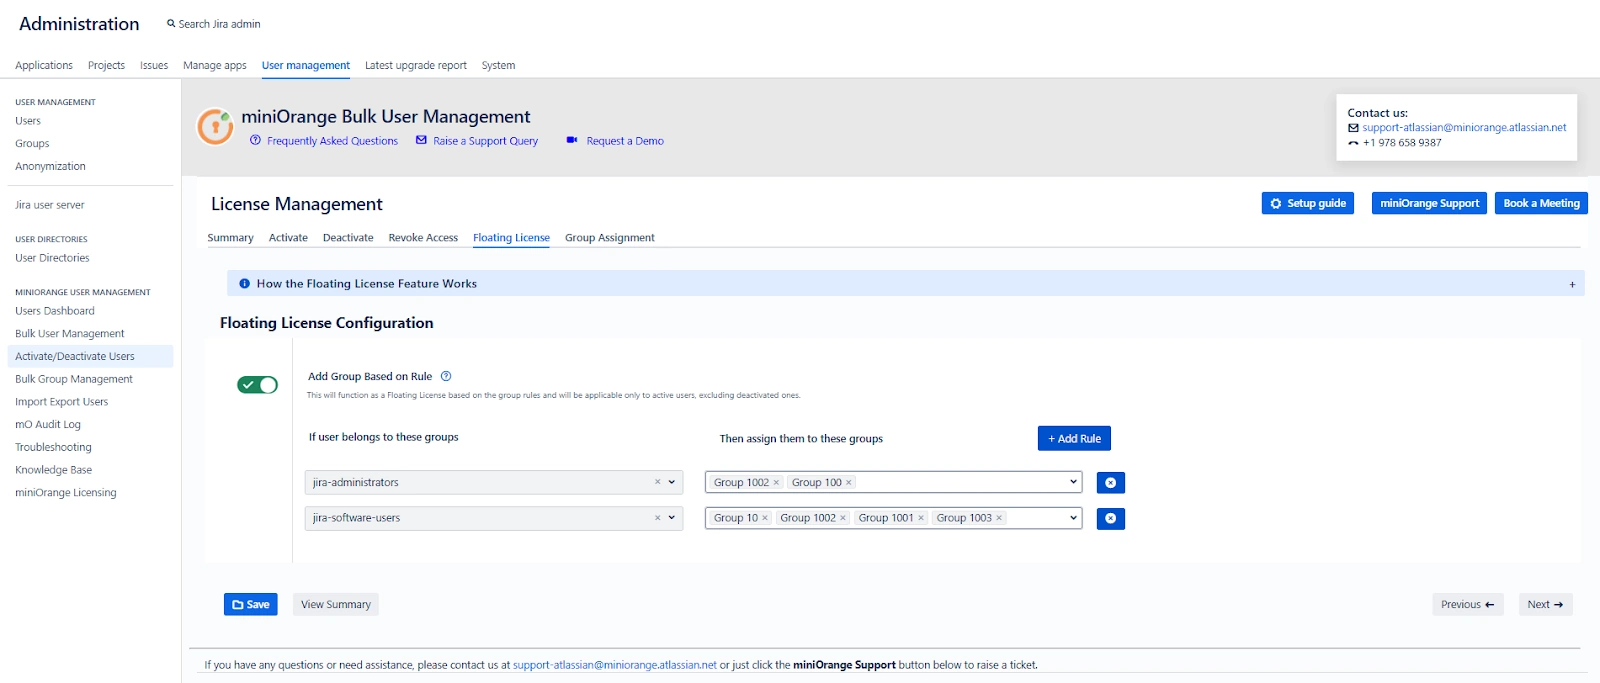1600x683 pixels.
Task: Go to the Next step
Action: (1545, 604)
